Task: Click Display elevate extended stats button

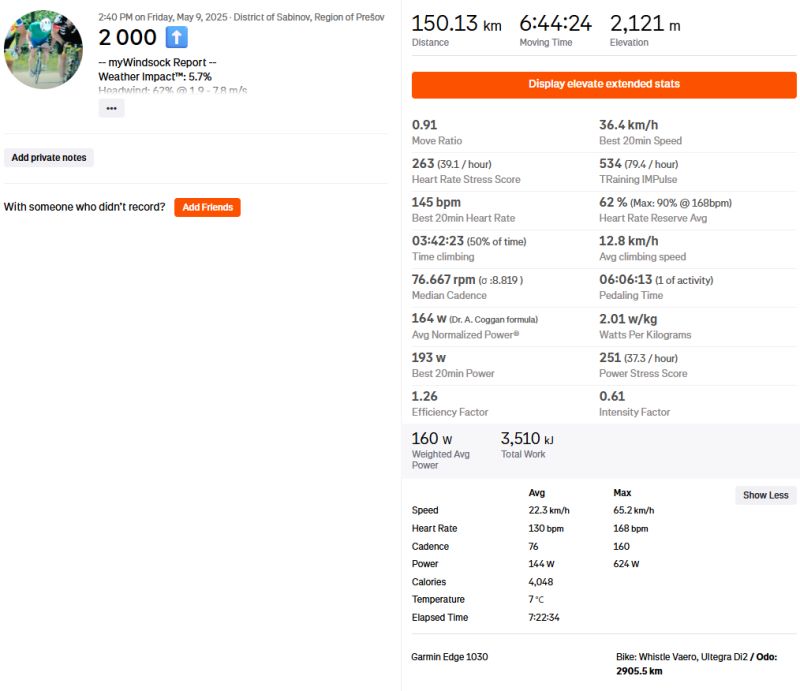Action: point(604,84)
